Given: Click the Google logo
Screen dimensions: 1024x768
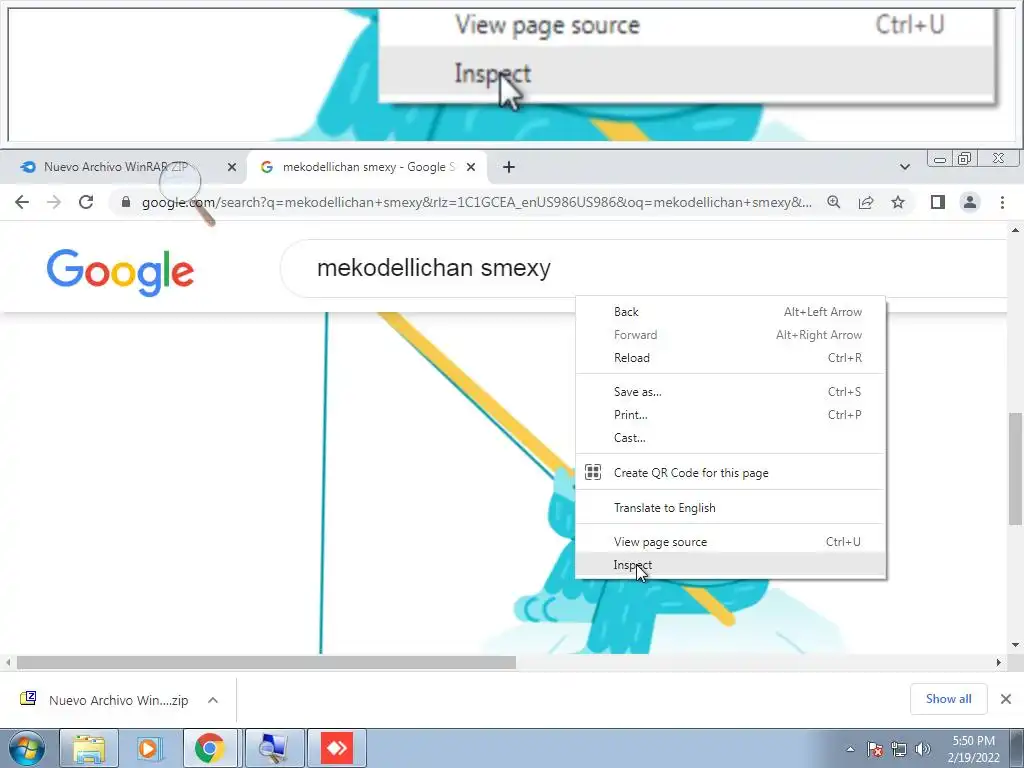Looking at the screenshot, I should coord(120,272).
